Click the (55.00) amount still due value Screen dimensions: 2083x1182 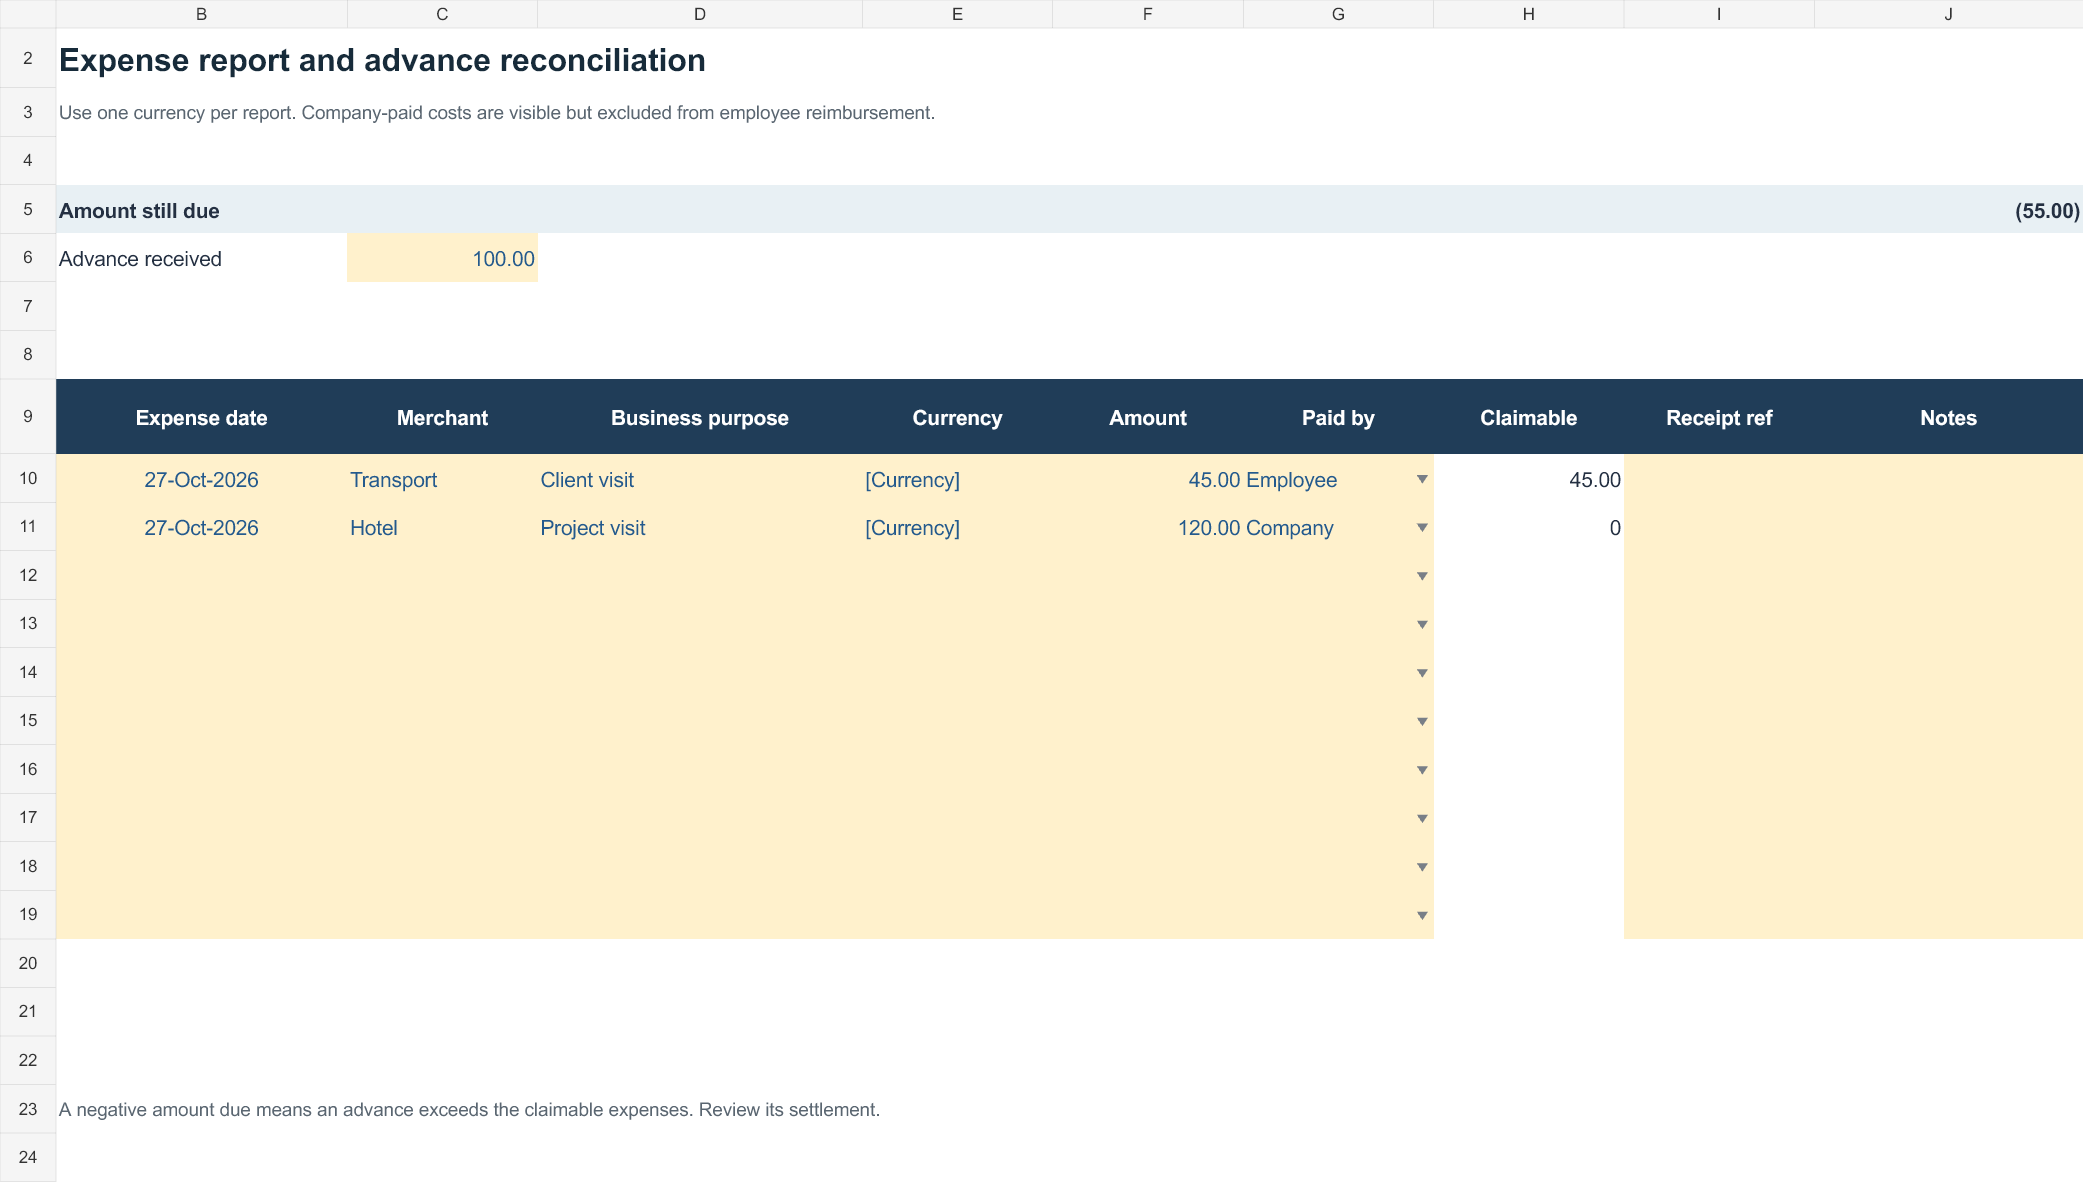pyautogui.click(x=2047, y=211)
